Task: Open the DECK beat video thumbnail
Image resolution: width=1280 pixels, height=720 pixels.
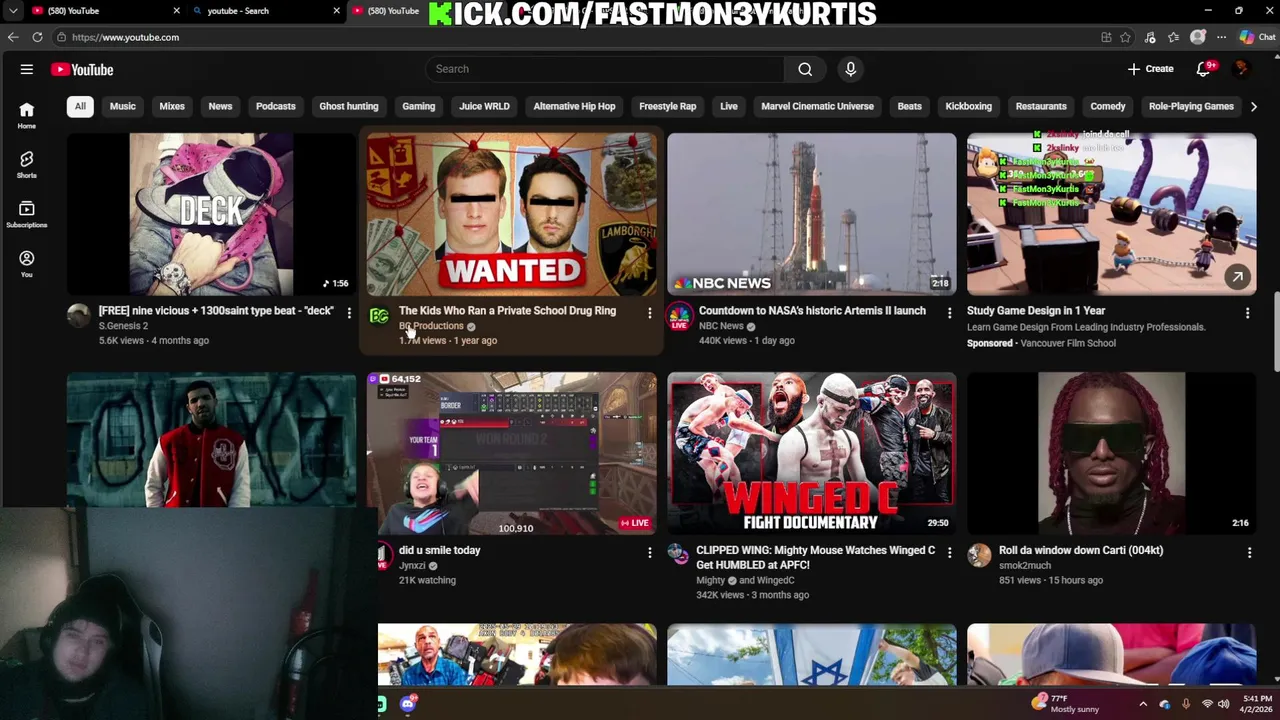Action: [x=211, y=214]
